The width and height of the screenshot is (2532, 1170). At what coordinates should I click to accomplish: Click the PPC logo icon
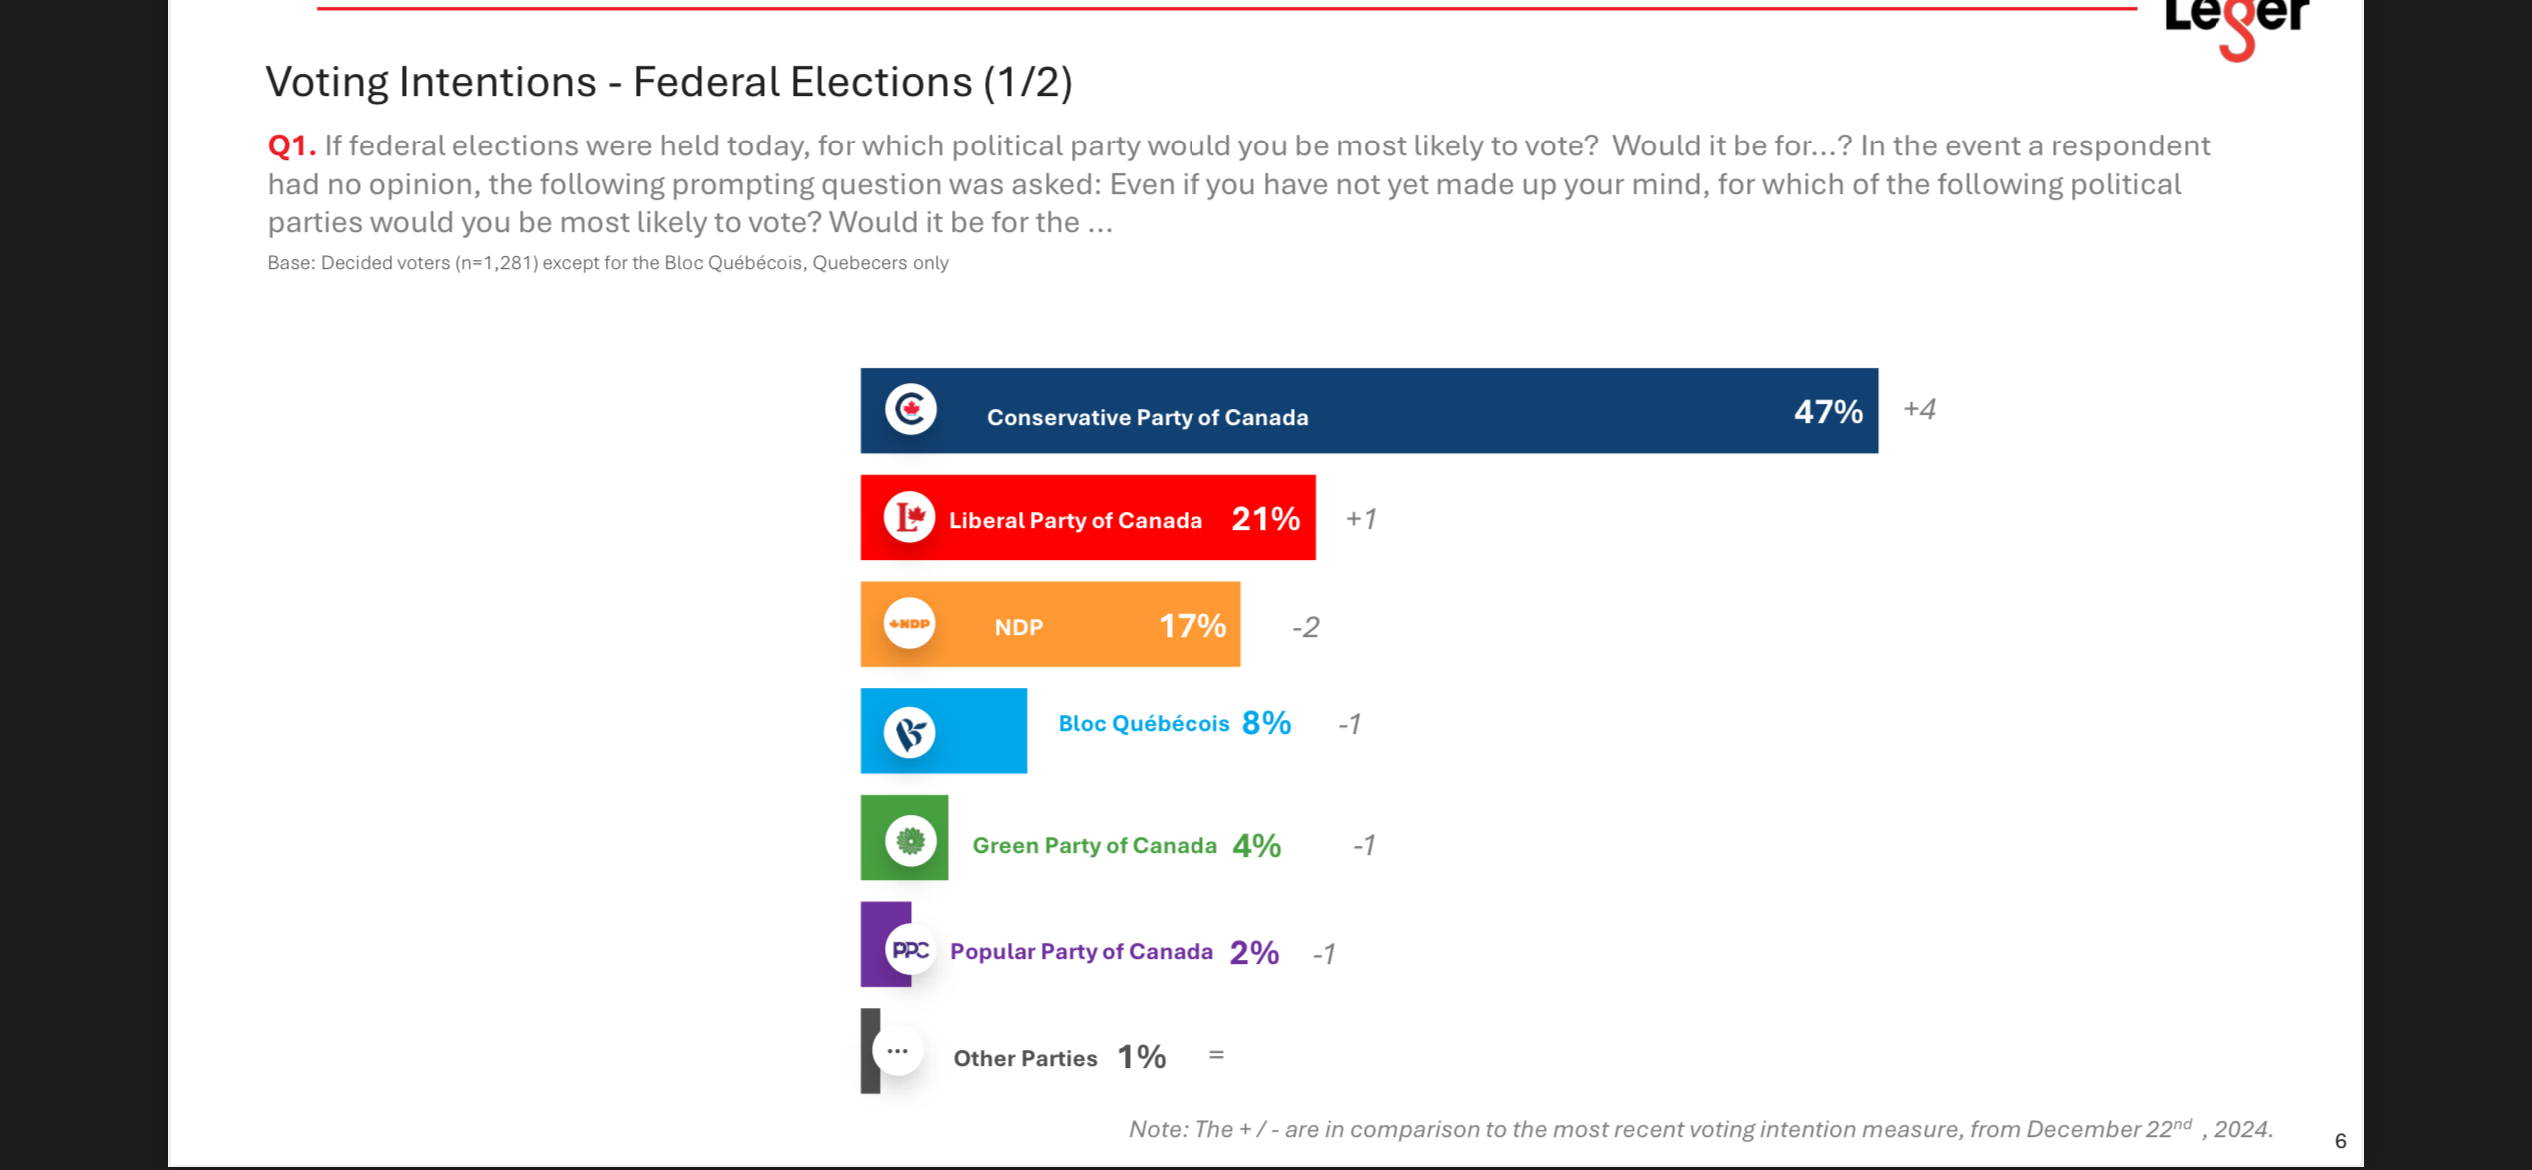tap(910, 950)
